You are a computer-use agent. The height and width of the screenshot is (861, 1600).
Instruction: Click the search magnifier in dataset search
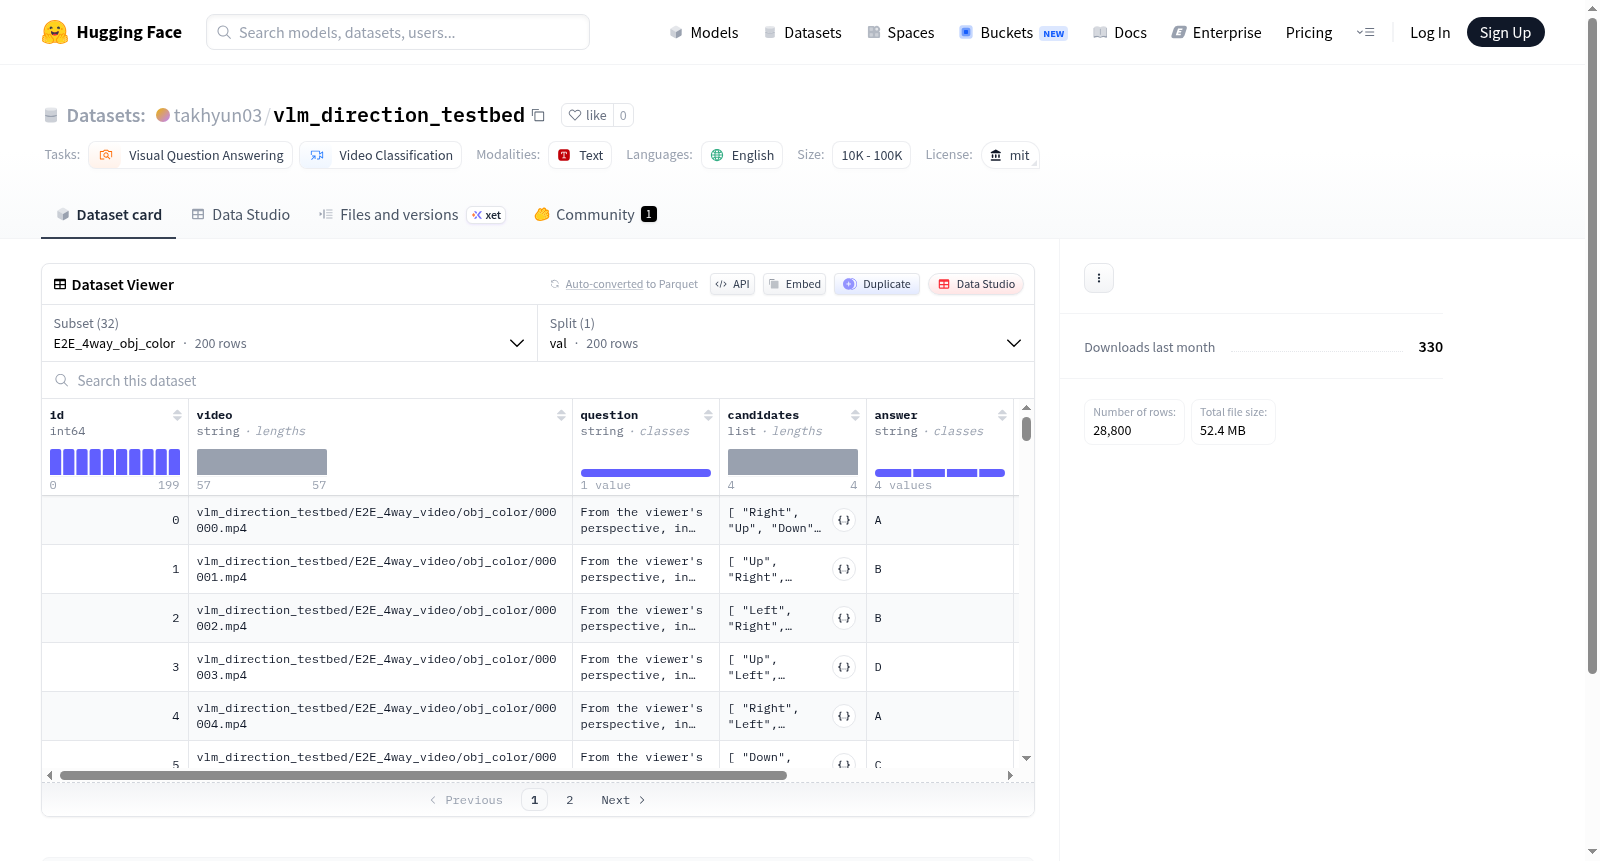click(x=62, y=380)
